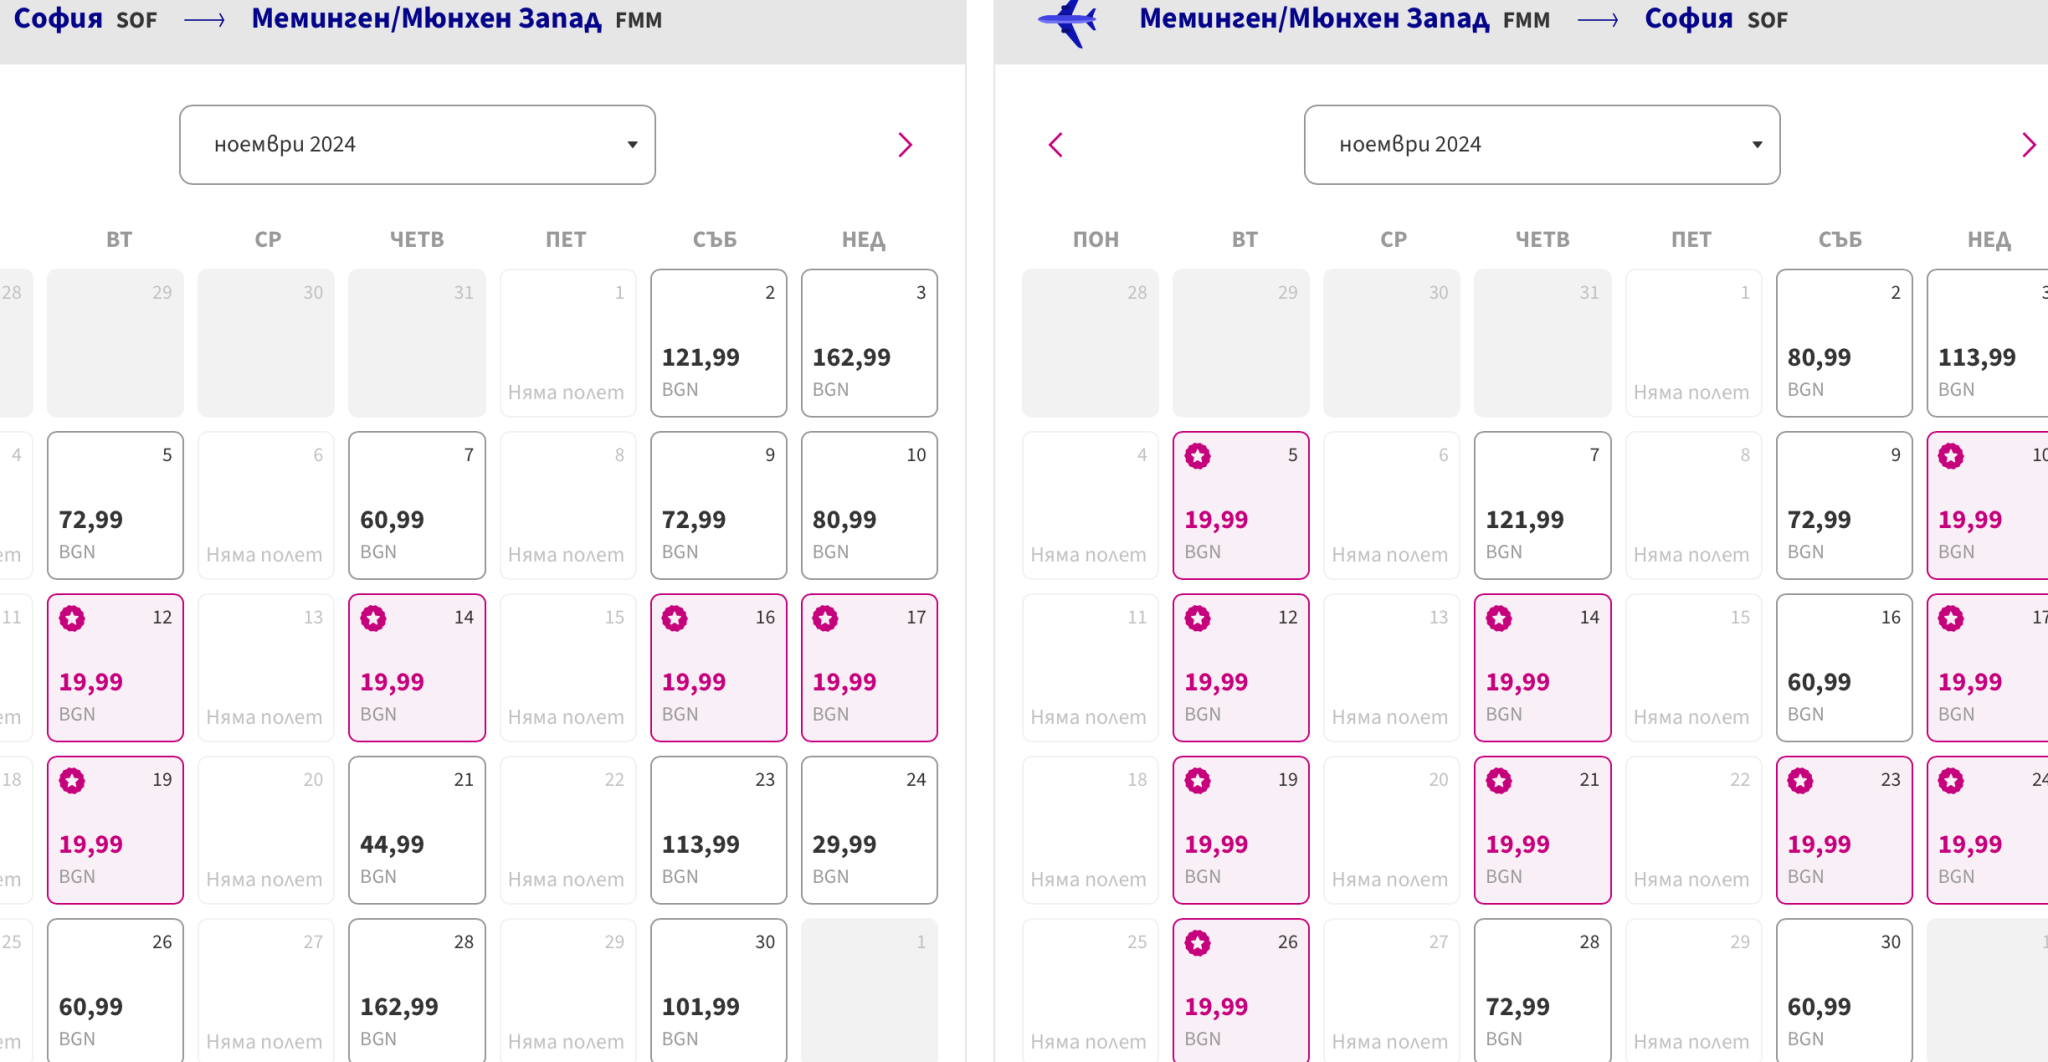Click the star deal icon on outbound 12 November
The width and height of the screenshot is (2048, 1062).
click(x=72, y=619)
